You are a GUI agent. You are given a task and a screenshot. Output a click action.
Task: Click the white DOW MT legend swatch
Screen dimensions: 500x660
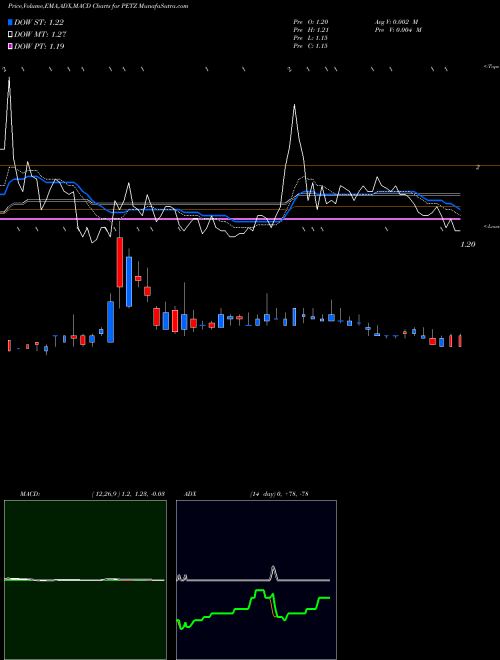10,35
